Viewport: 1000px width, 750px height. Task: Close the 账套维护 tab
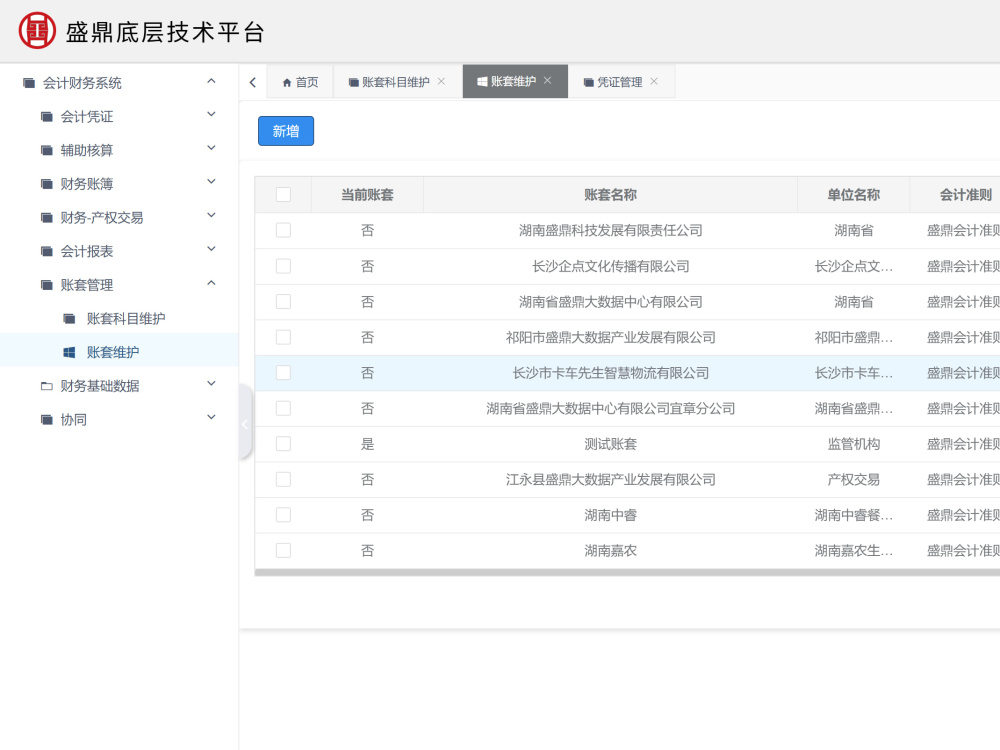(547, 80)
